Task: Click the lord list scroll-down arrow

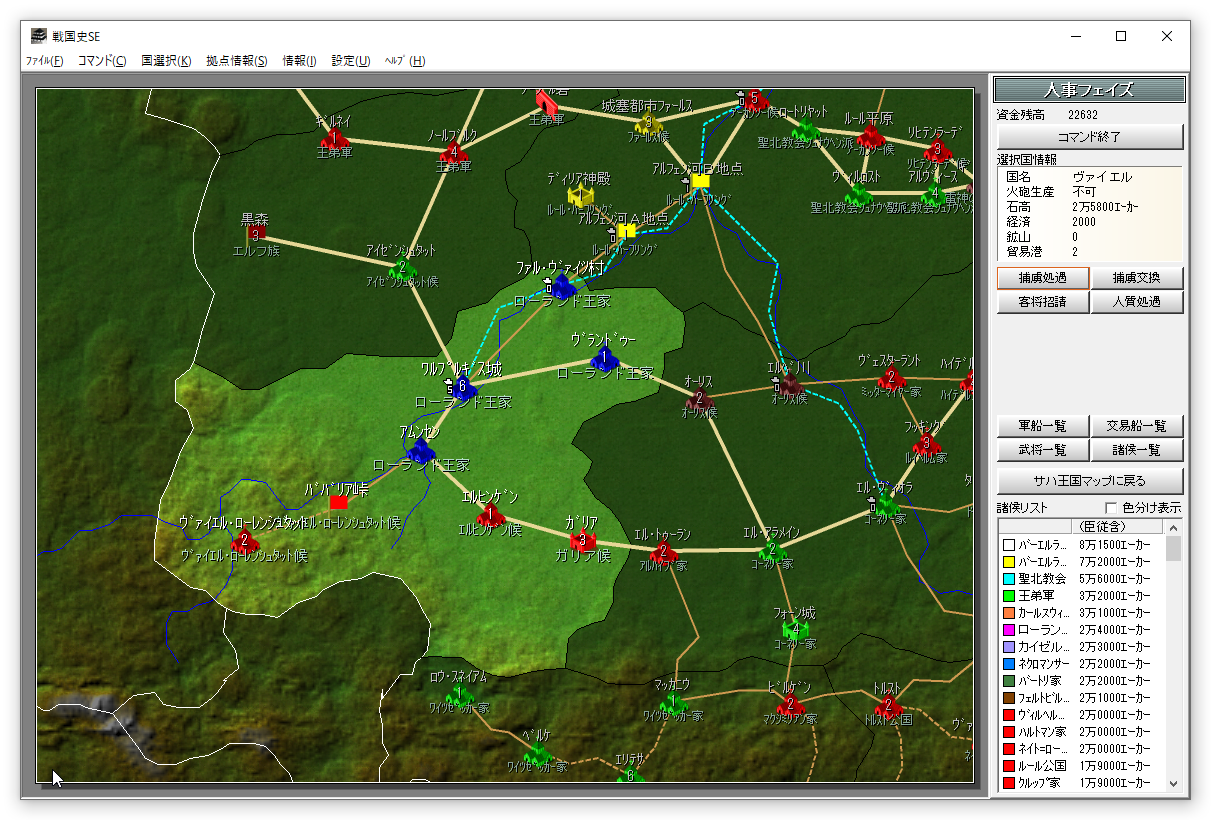Action: [1174, 785]
